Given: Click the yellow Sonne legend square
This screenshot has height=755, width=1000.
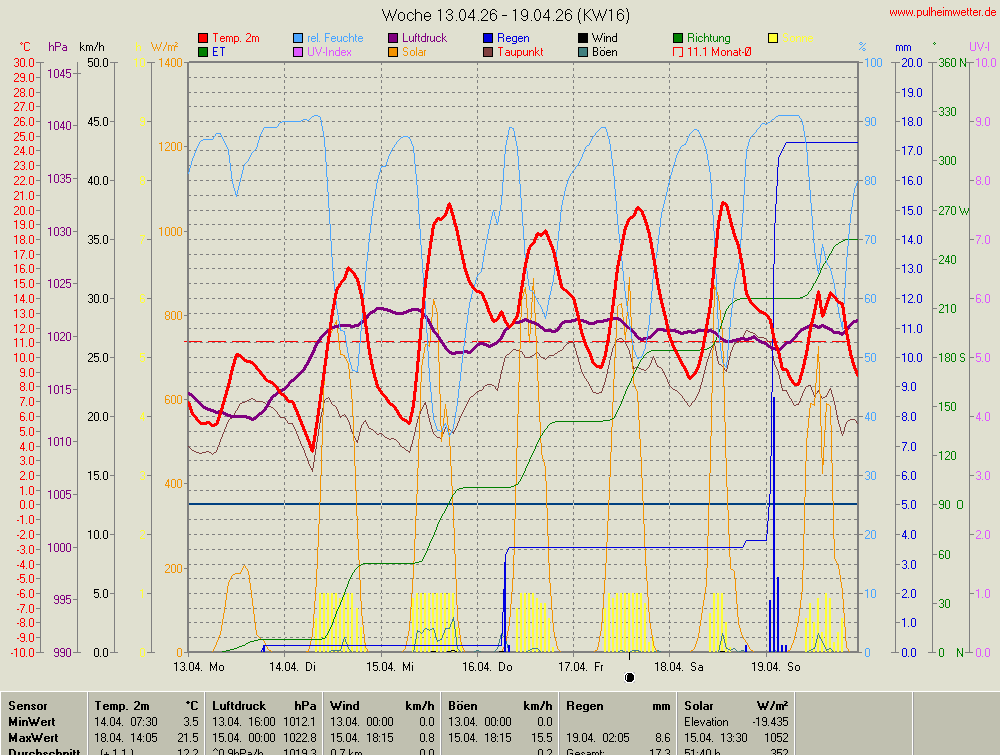Looking at the screenshot, I should pos(774,38).
